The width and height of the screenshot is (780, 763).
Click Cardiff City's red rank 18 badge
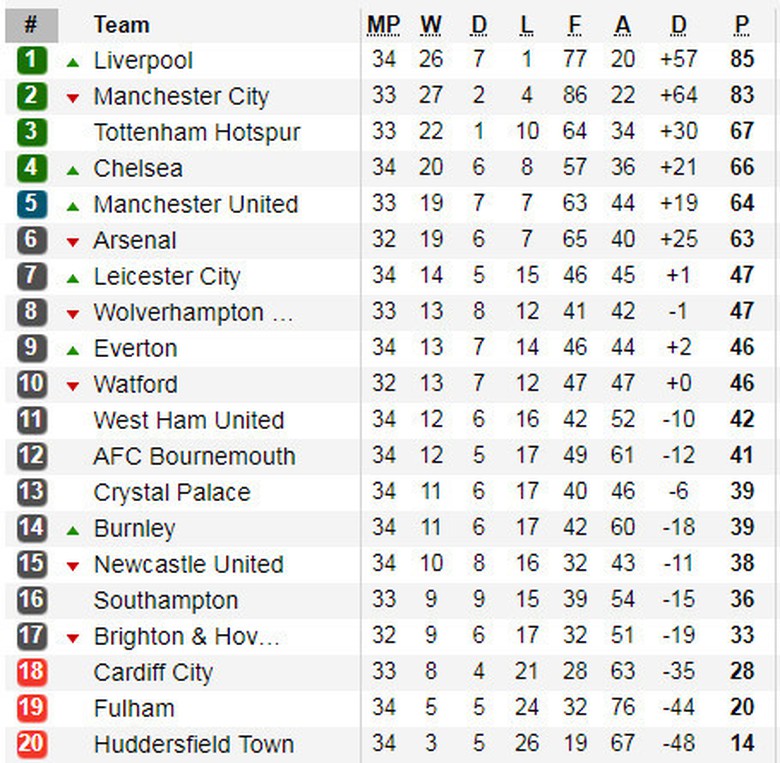click(32, 672)
